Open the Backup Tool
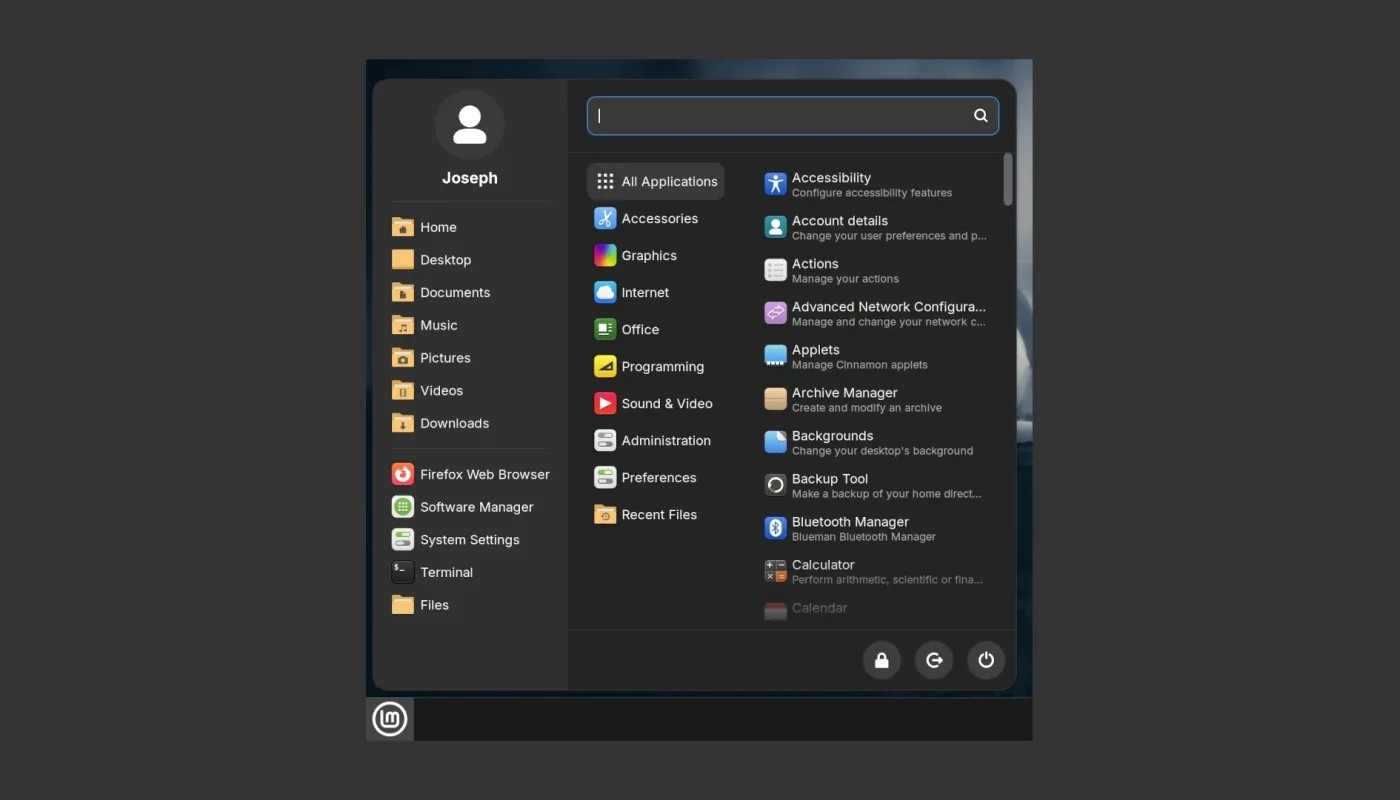The image size is (1400, 800). click(x=829, y=485)
